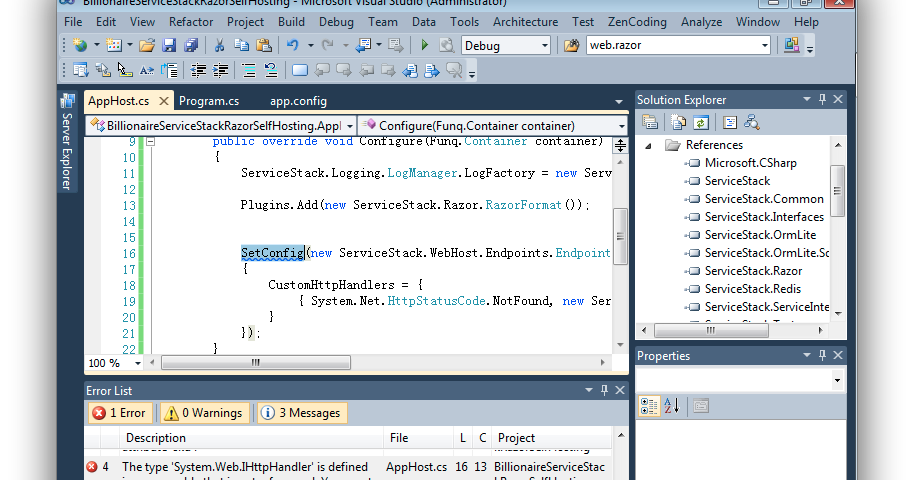Click View Code icon in Solution Explorer
Image resolution: width=914 pixels, height=480 pixels.
click(729, 122)
